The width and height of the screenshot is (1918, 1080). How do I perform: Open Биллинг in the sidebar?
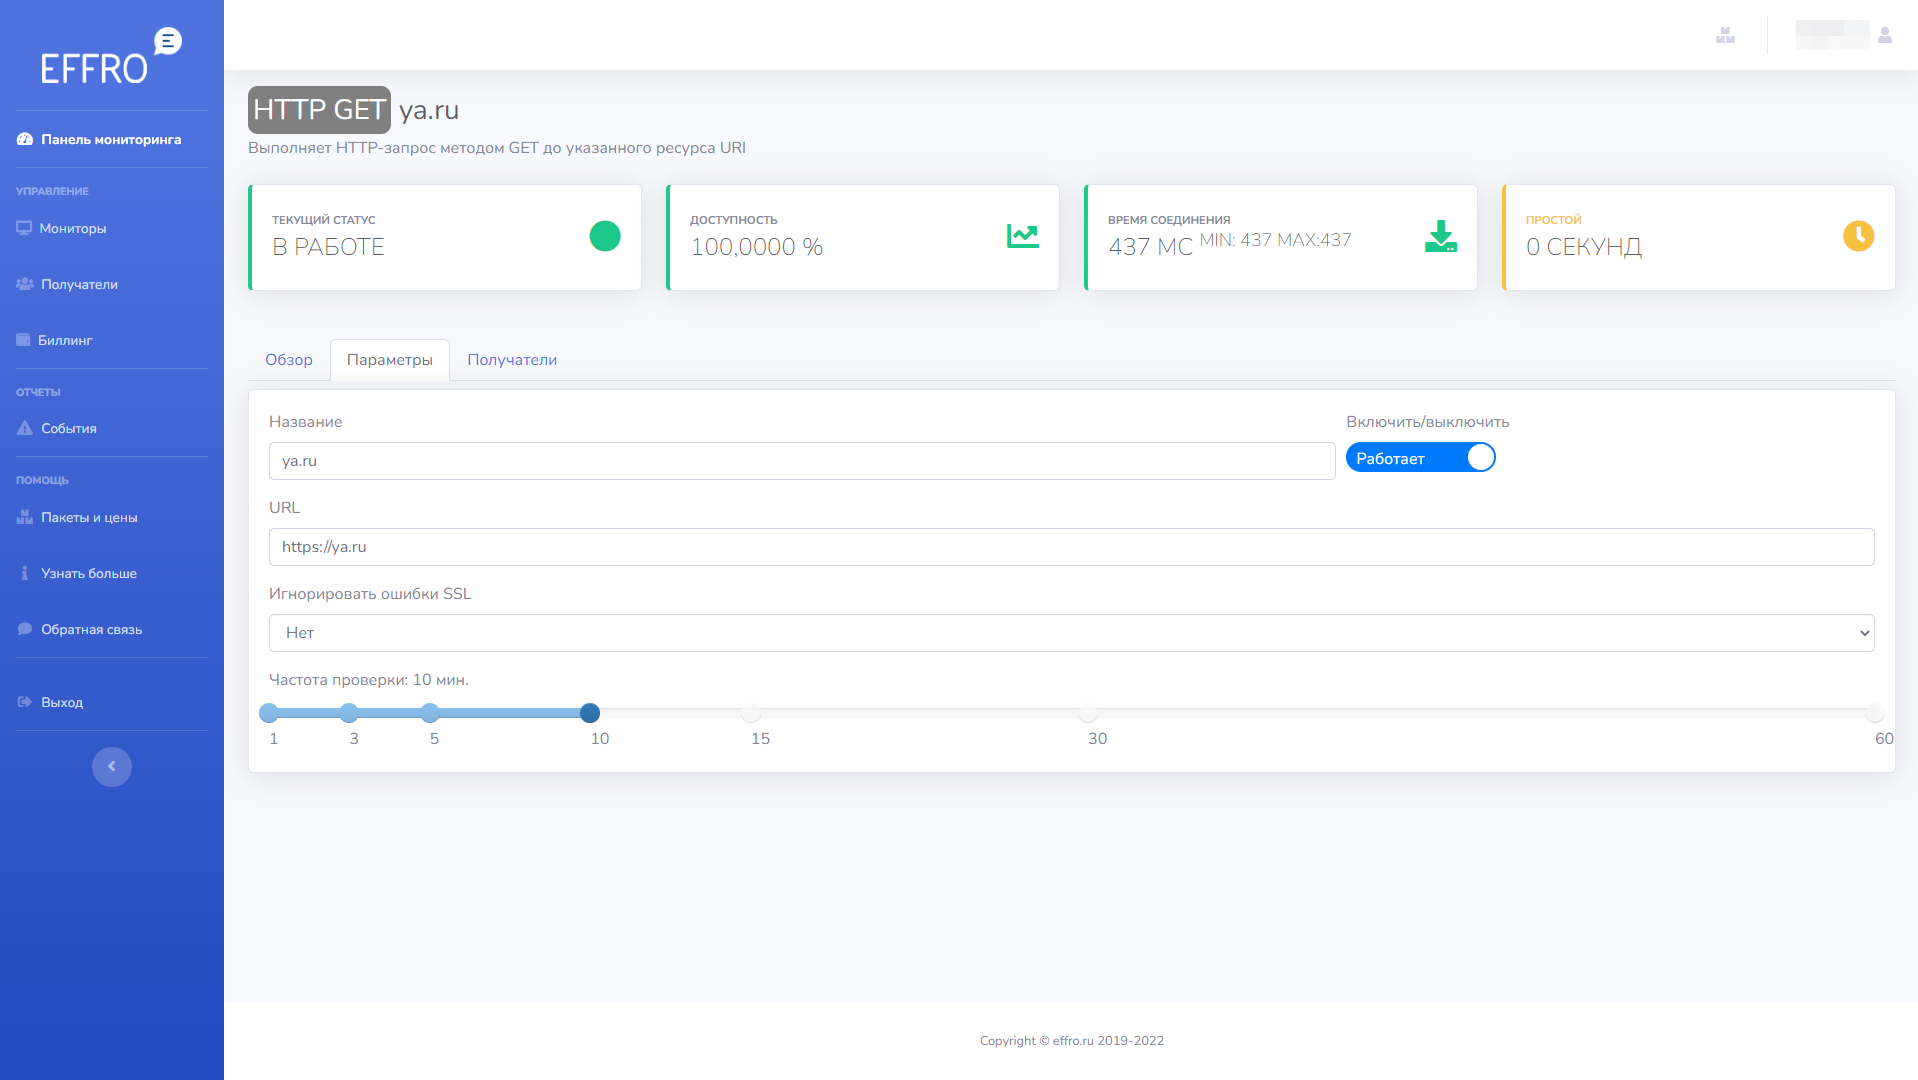click(x=64, y=340)
